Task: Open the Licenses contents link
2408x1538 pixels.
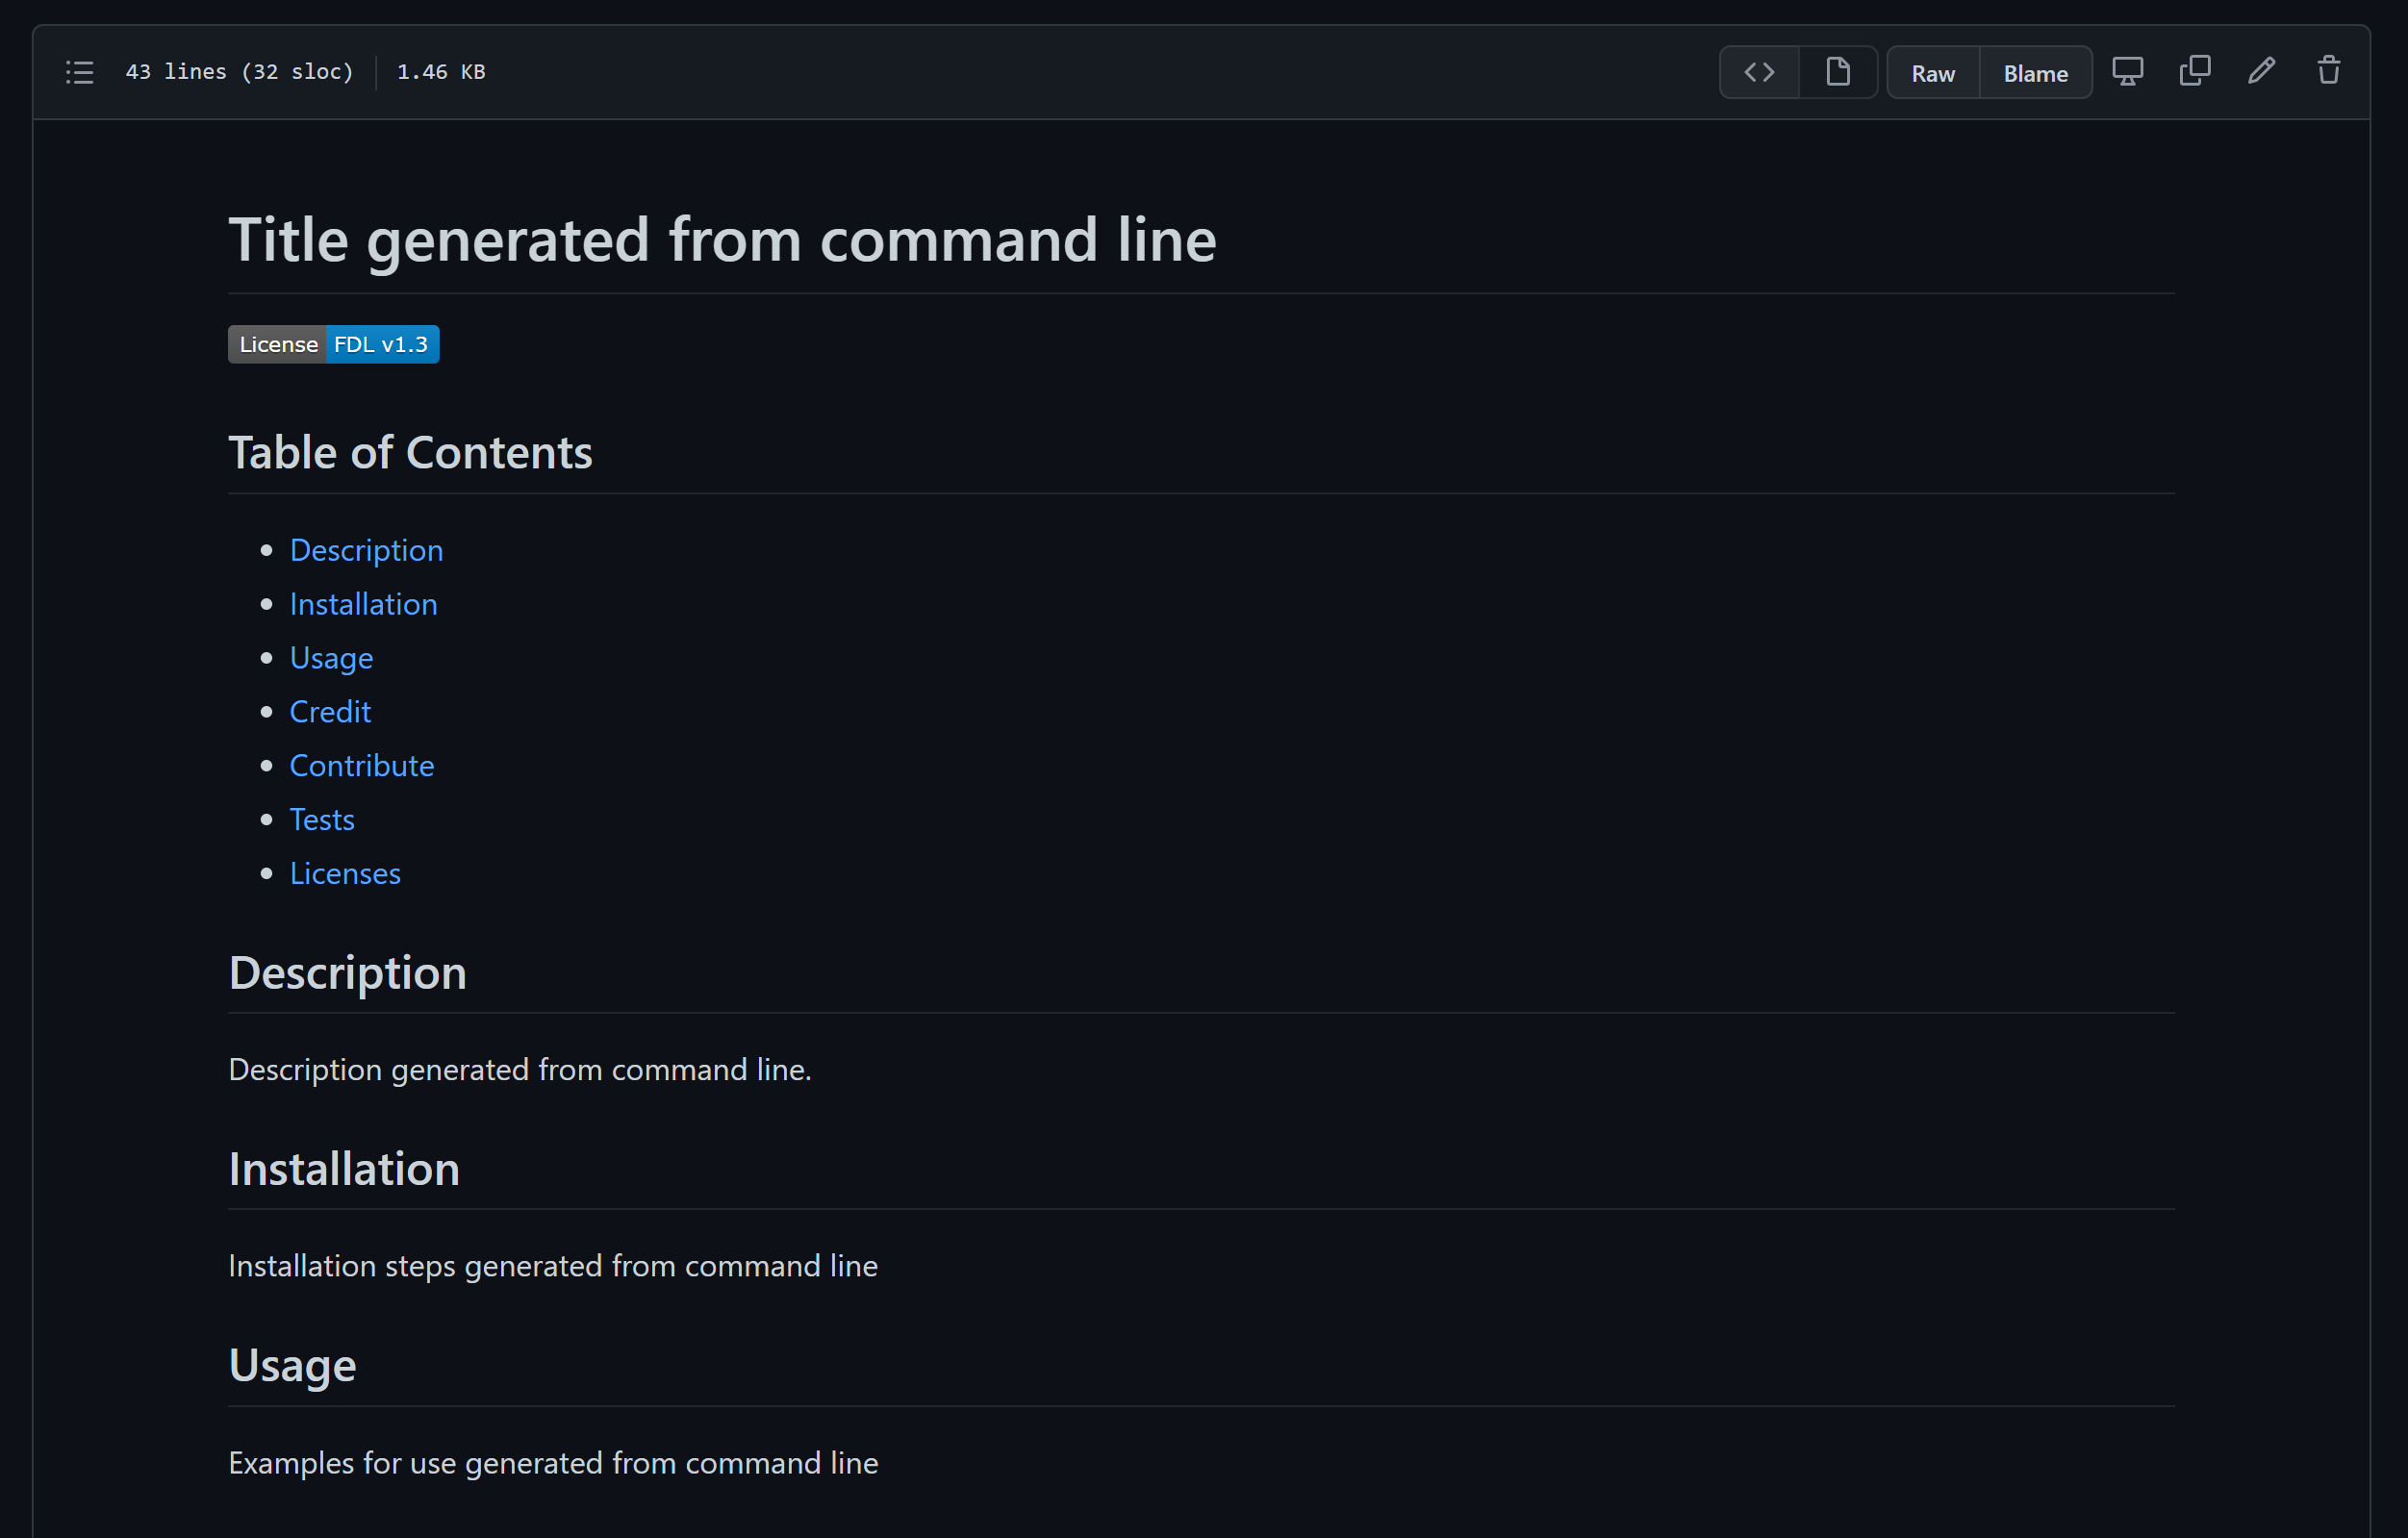Action: pyautogui.click(x=345, y=874)
